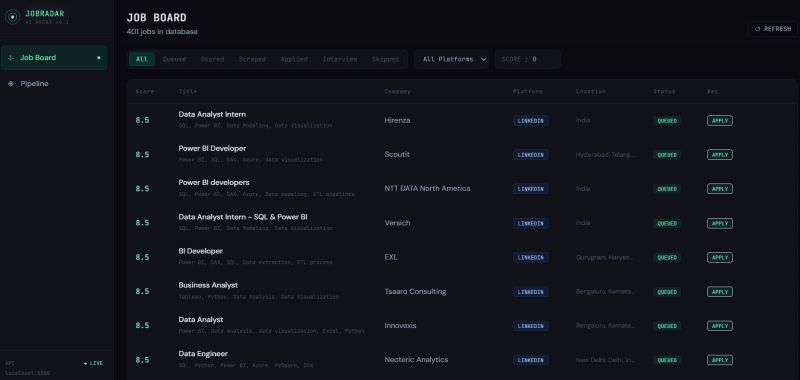Select the Scraped filter tab
This screenshot has height=380, width=800.
pyautogui.click(x=252, y=59)
